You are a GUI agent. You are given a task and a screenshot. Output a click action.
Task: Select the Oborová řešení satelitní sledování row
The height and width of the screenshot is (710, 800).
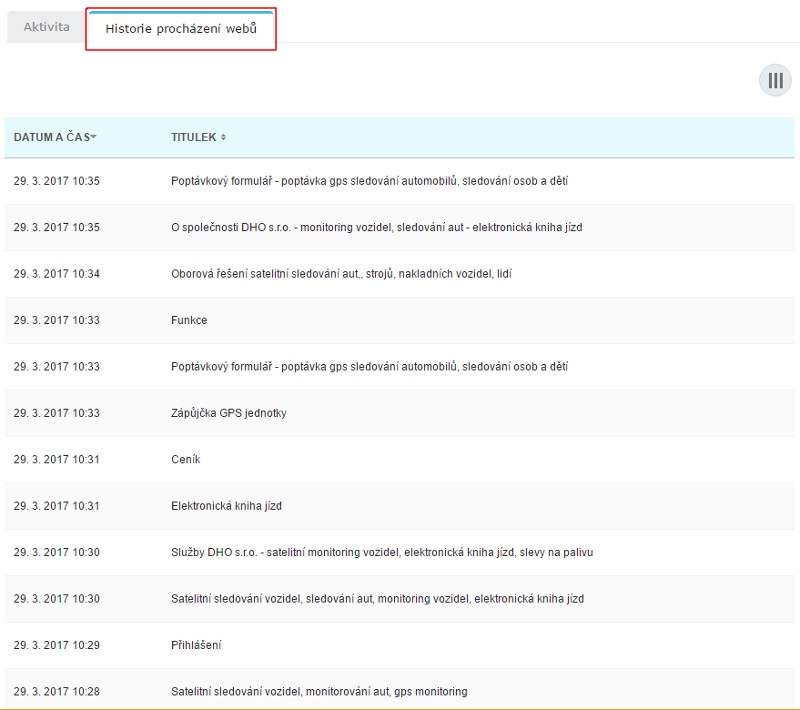pyautogui.click(x=341, y=274)
